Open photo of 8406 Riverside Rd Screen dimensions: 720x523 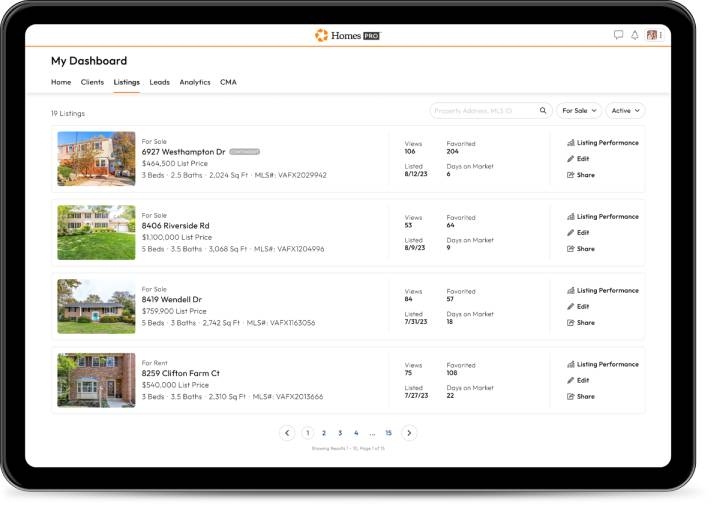[96, 232]
